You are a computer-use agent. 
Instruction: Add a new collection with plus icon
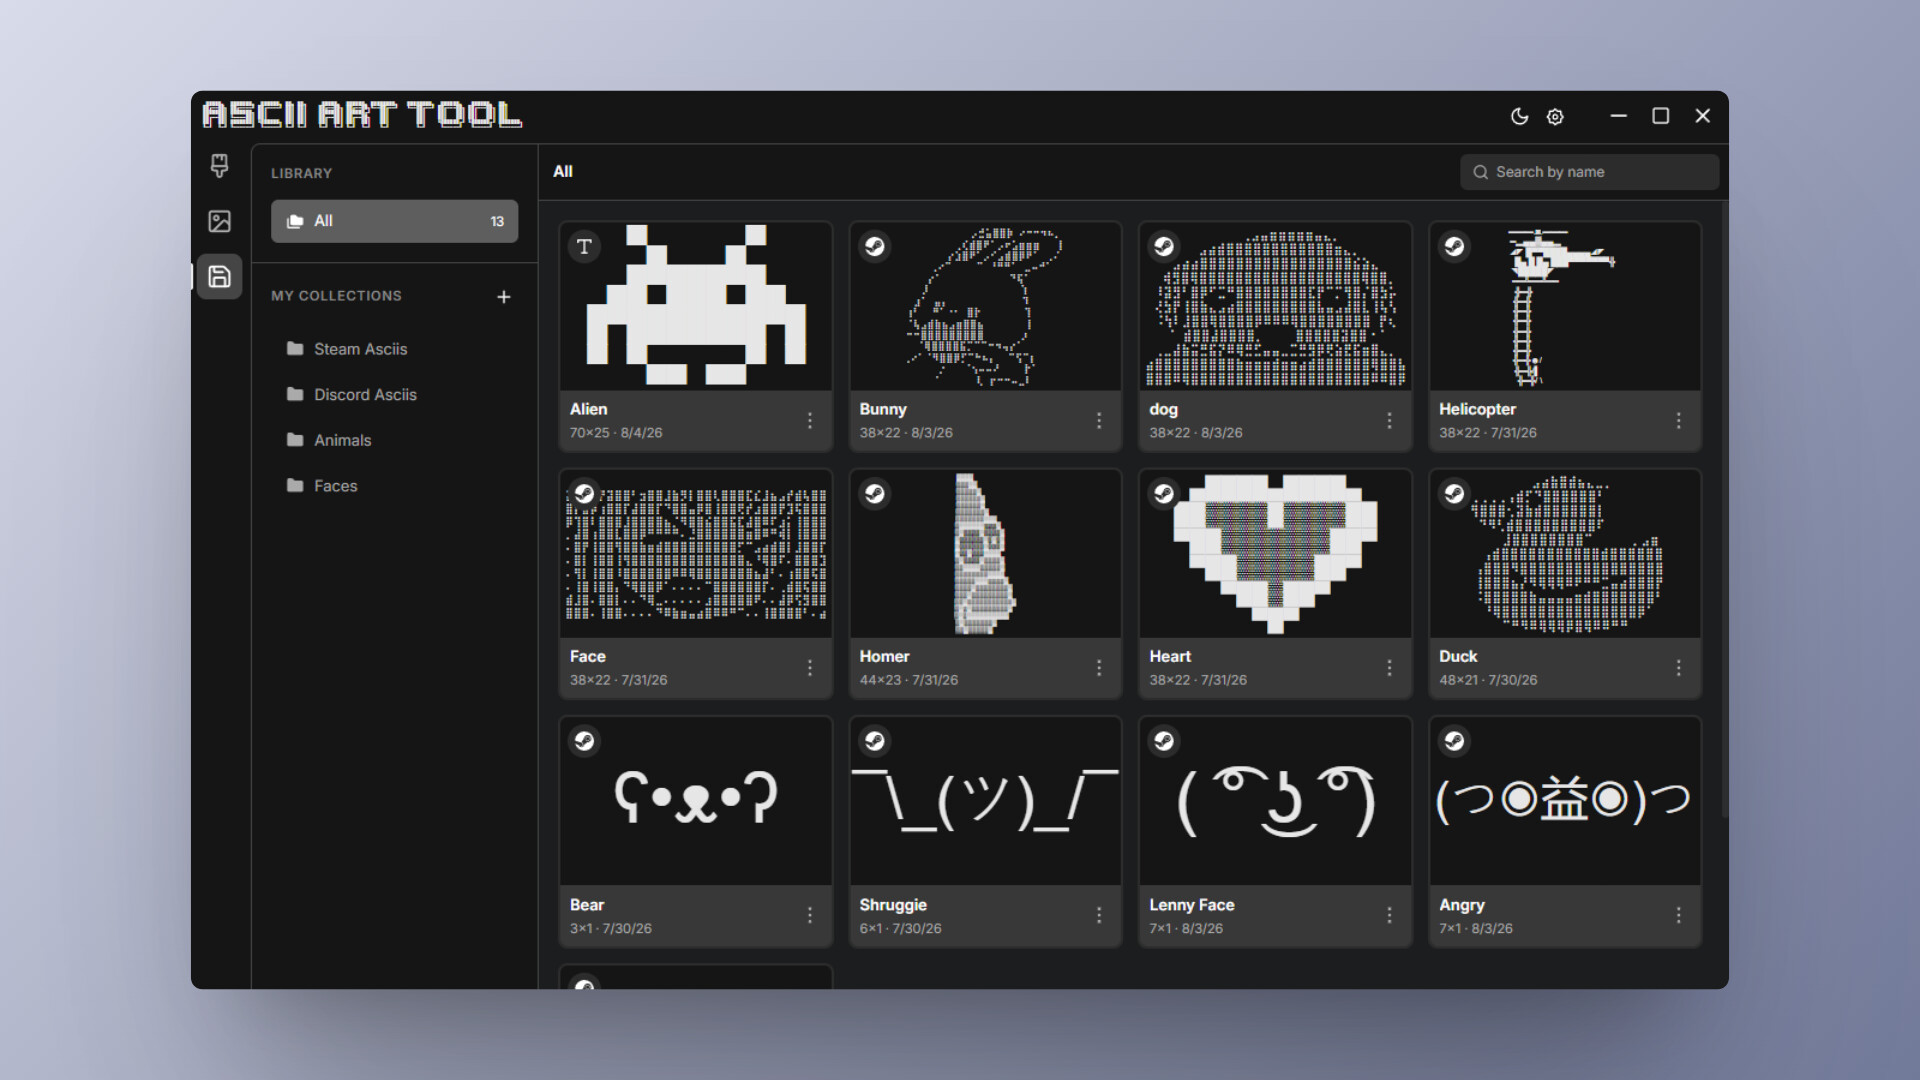504,297
